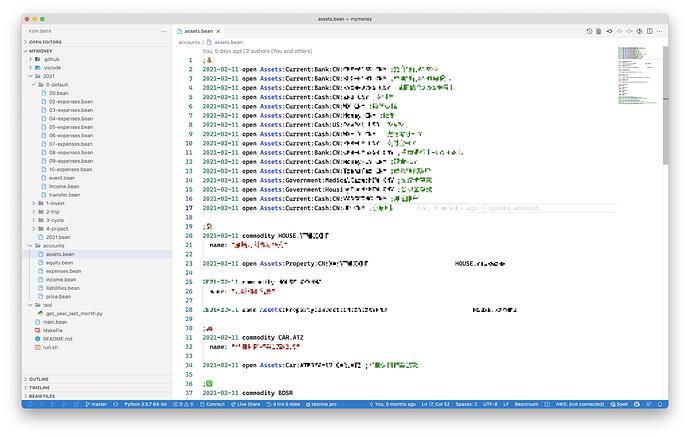The image size is (690, 437).
Task: Close the assets.bean editor tab
Action: (218, 31)
